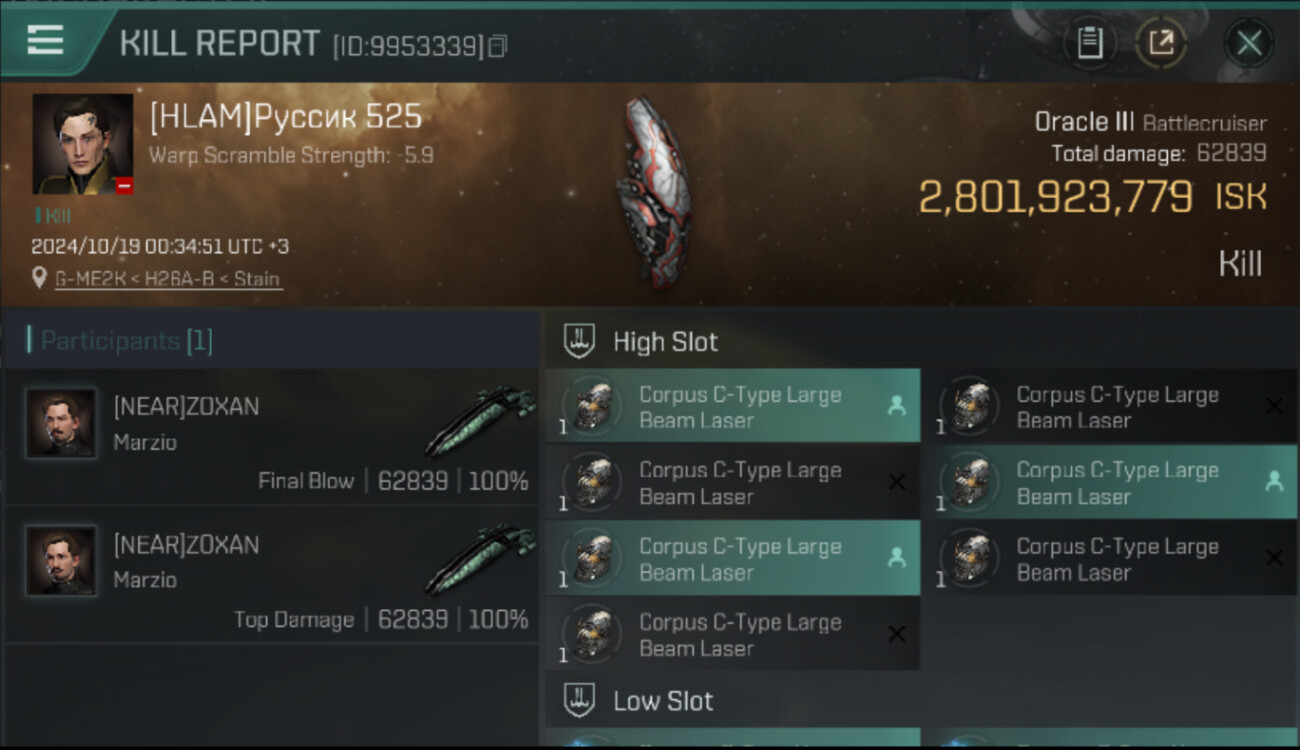This screenshot has height=750, width=1300.
Task: Select Top Damage participant ZOXAN portrait
Action: coord(61,561)
